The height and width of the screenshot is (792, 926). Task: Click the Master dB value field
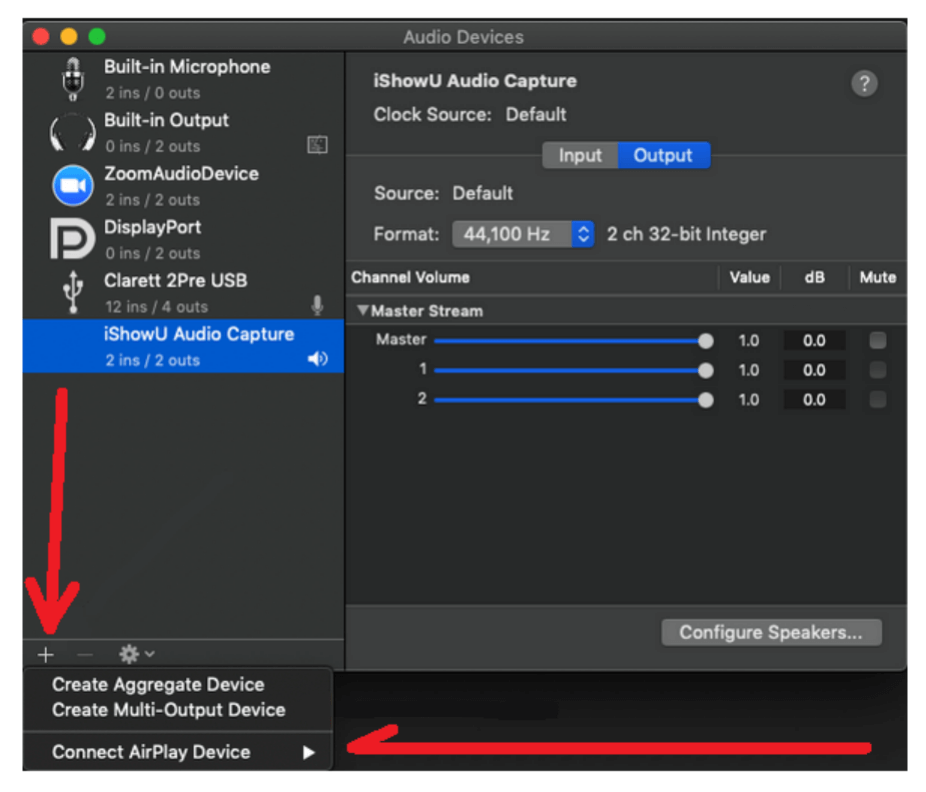pyautogui.click(x=814, y=340)
